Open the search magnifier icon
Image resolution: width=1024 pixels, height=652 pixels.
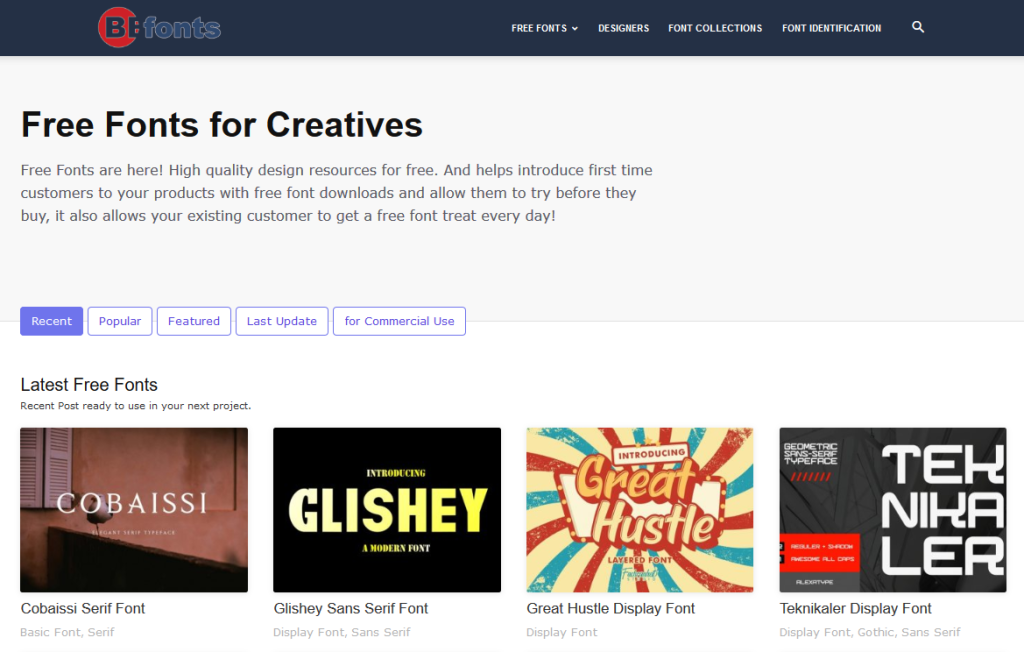click(918, 28)
